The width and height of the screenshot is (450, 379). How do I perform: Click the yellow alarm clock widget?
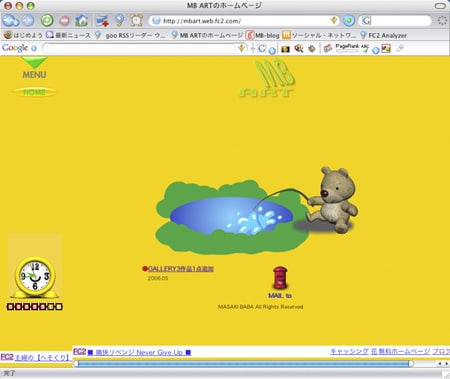pos(35,277)
